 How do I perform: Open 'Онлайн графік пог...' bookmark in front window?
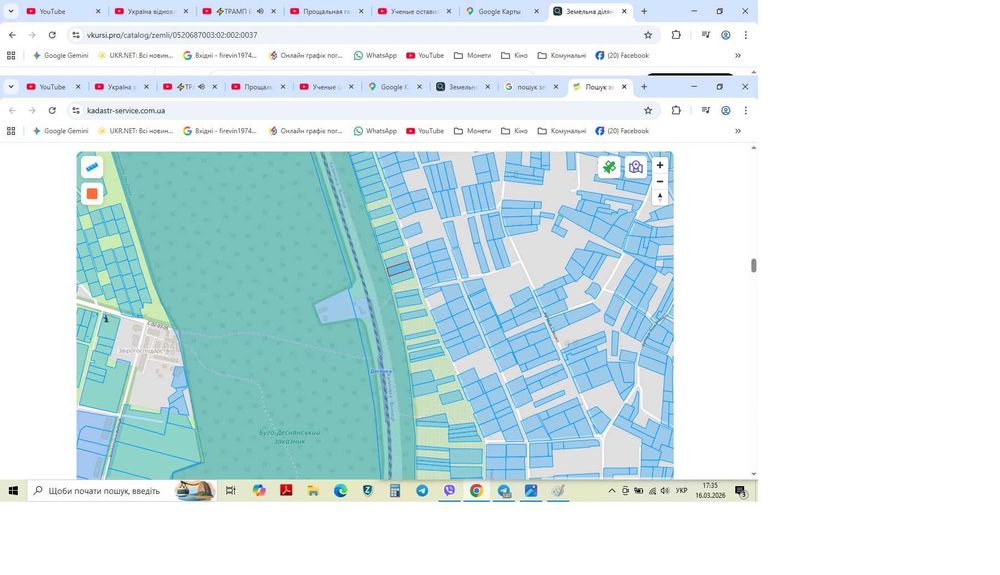coord(306,131)
